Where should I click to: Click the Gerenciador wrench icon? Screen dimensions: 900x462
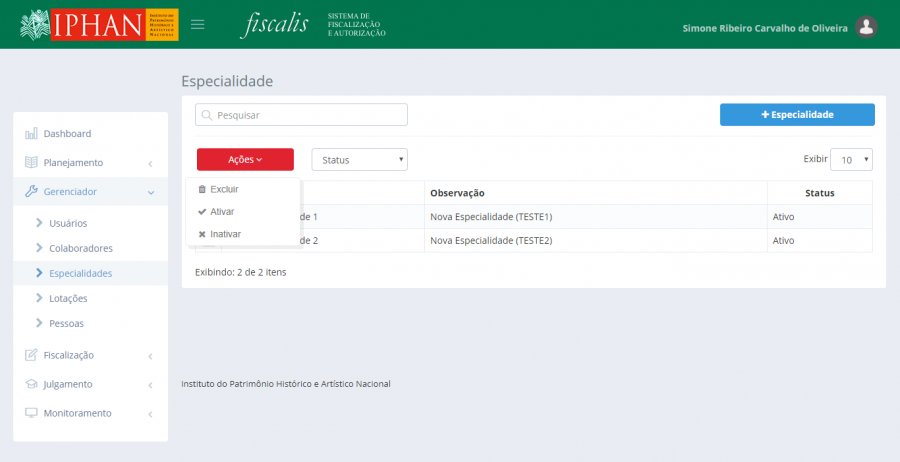tap(31, 192)
